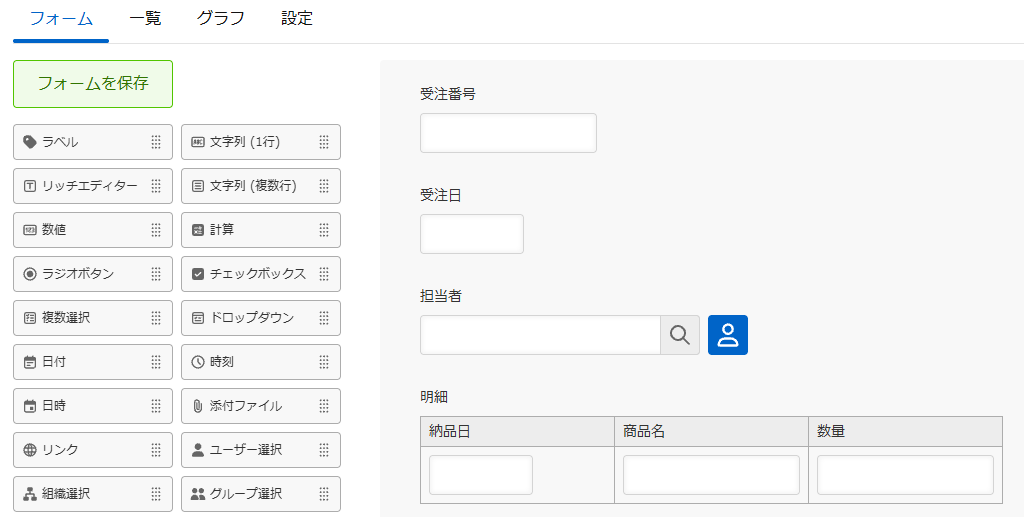Select the 文字列 (1行) field icon
1024x517 pixels.
tap(198, 142)
